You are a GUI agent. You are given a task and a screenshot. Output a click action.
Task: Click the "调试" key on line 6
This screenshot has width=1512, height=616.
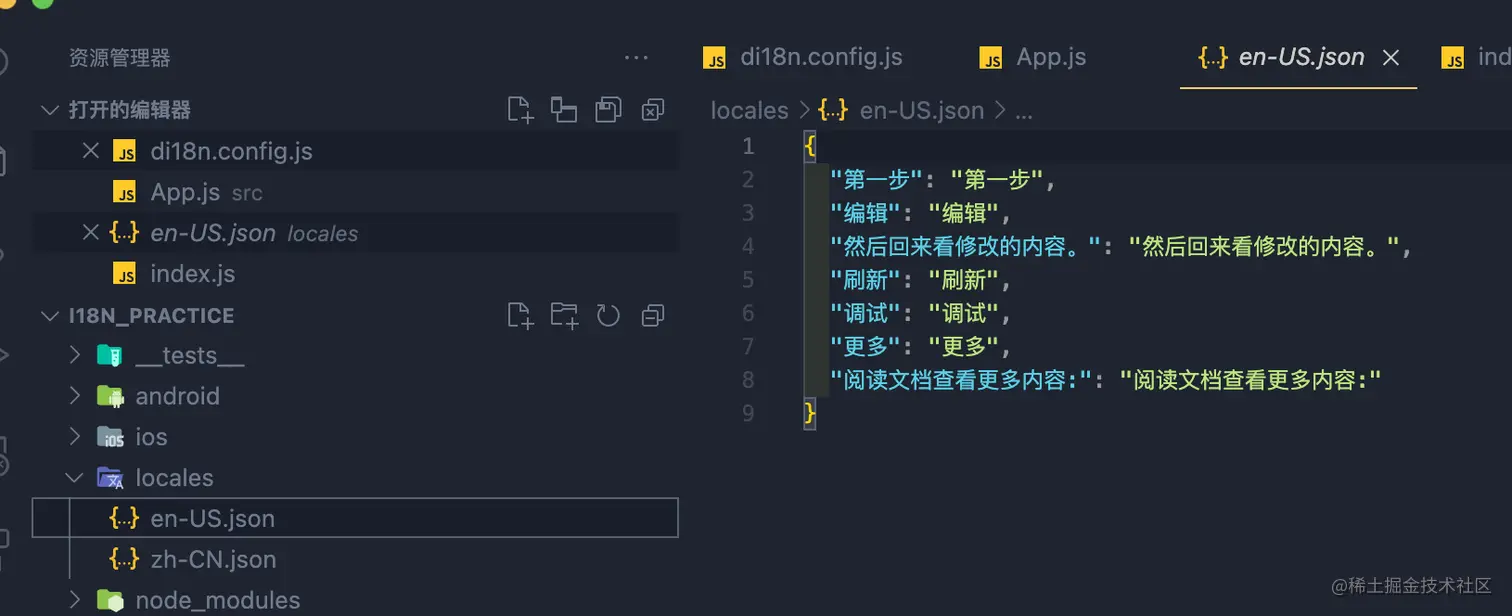[x=864, y=313]
